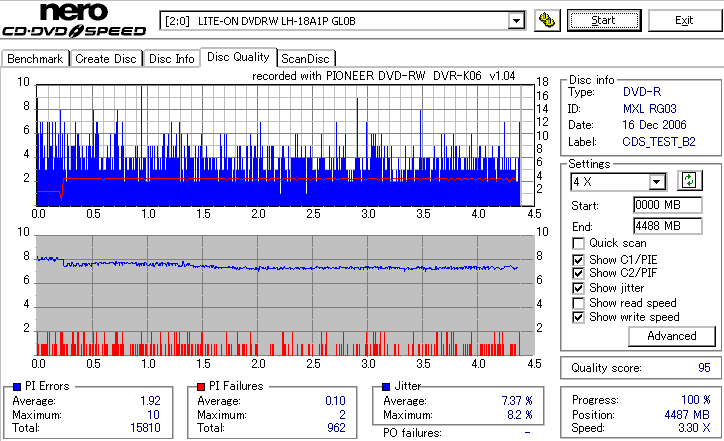Click the Start position field 0000 MB
This screenshot has width=724, height=441.
(668, 205)
